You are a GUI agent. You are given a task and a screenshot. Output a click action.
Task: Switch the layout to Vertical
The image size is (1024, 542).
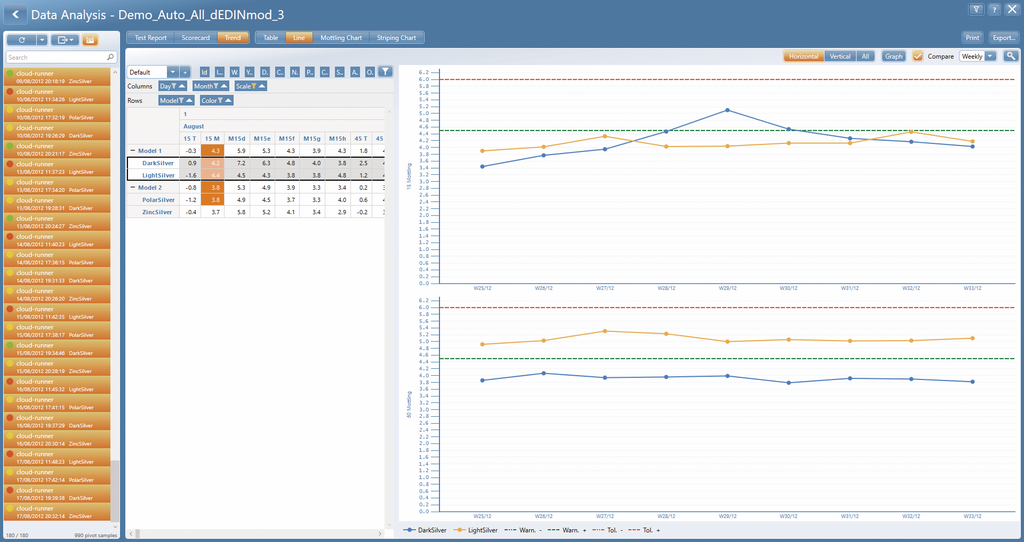(840, 56)
